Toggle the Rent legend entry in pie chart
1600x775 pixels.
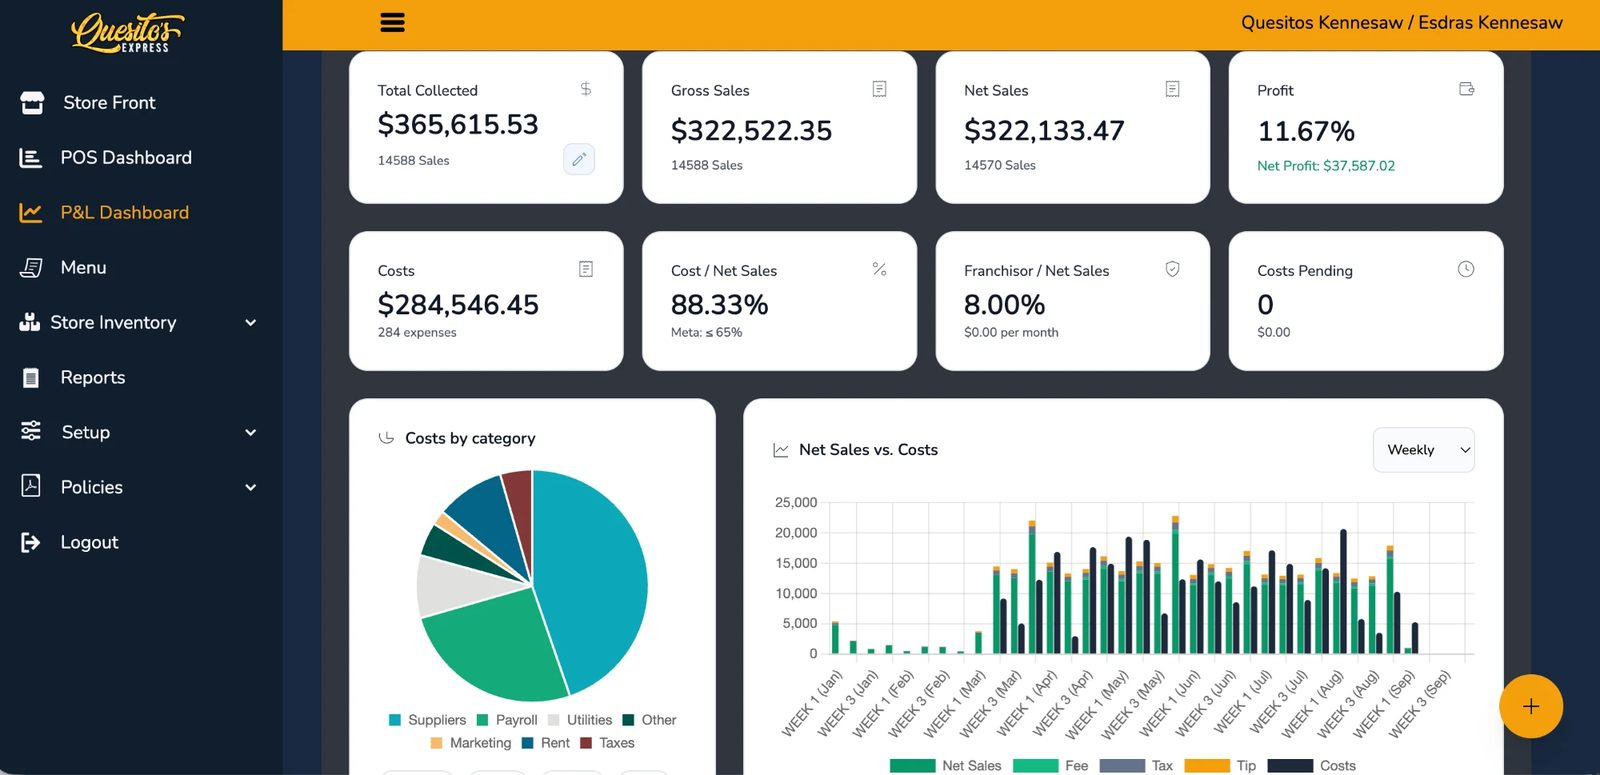[x=545, y=743]
